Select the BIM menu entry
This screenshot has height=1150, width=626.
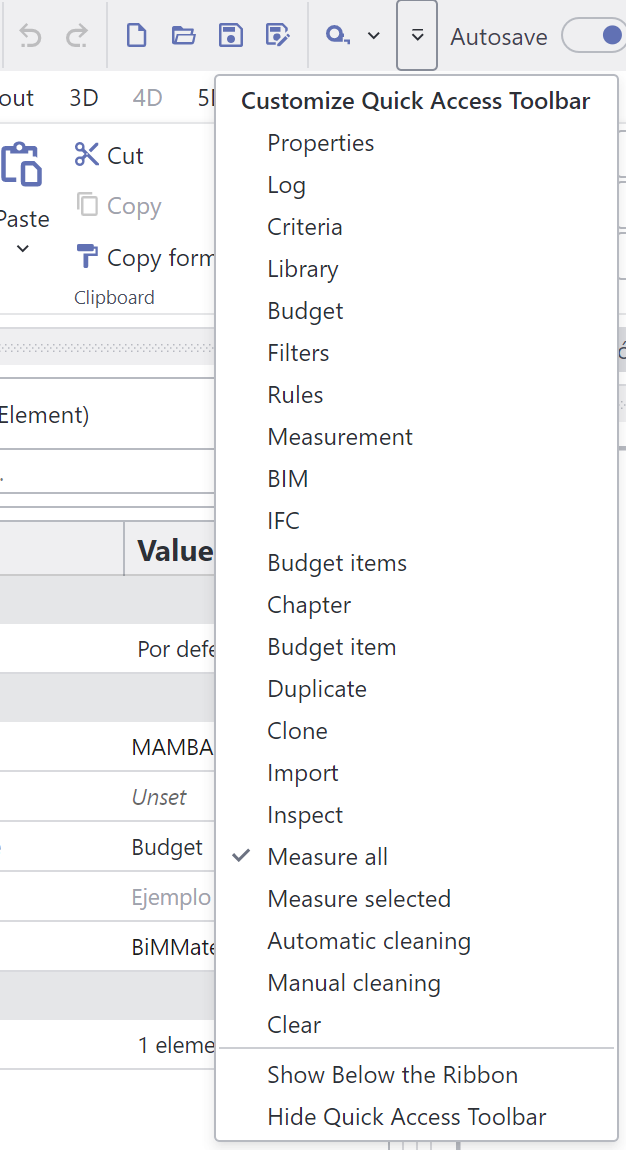tap(416, 479)
